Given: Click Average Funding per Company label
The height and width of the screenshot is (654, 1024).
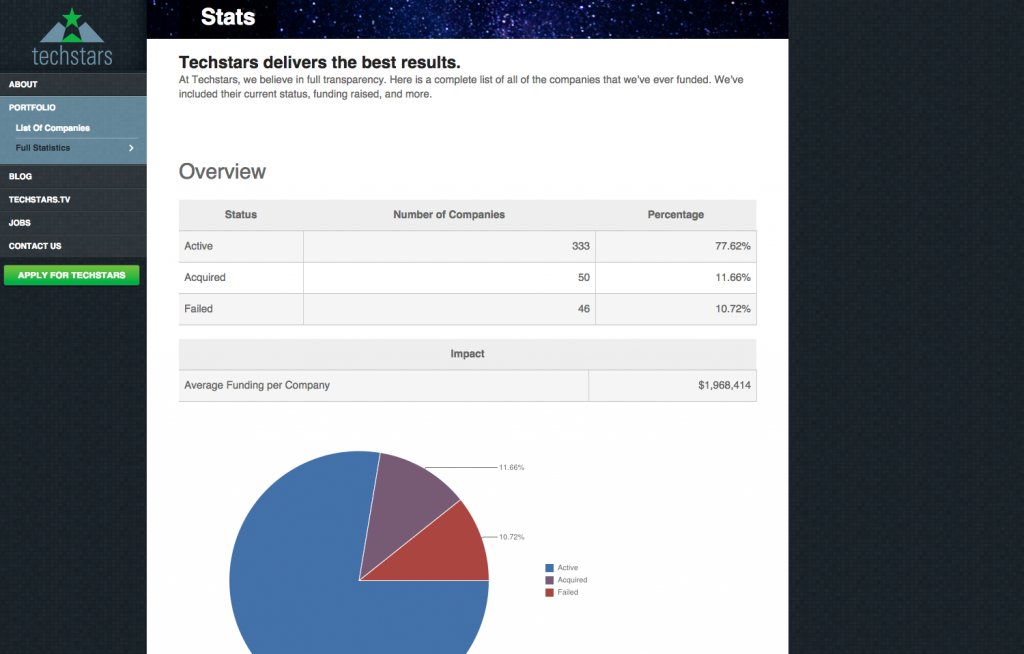Looking at the screenshot, I should [257, 385].
